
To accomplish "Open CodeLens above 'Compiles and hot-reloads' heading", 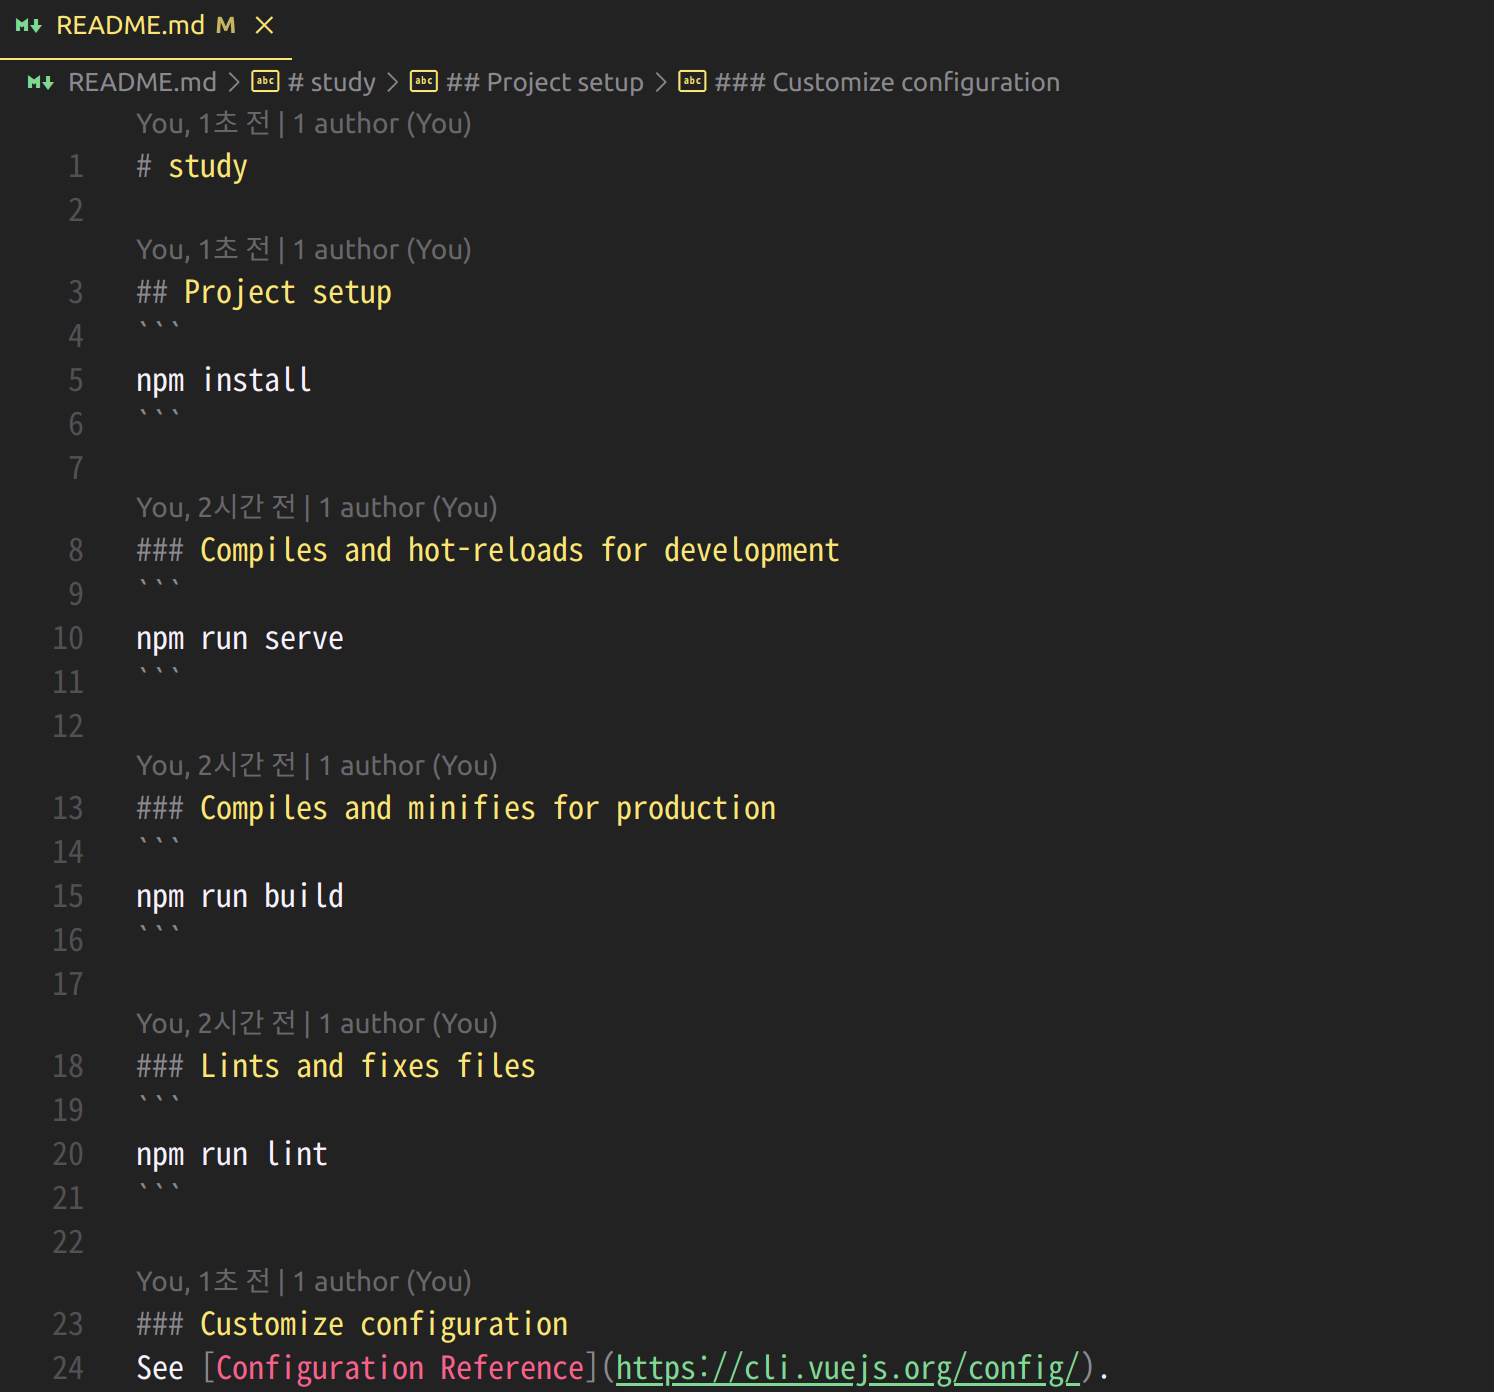I will coord(317,508).
